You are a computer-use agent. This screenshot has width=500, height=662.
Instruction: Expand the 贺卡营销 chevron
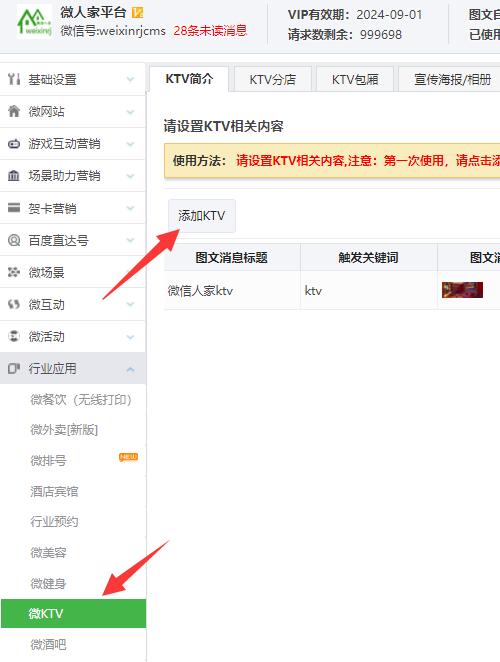(130, 208)
